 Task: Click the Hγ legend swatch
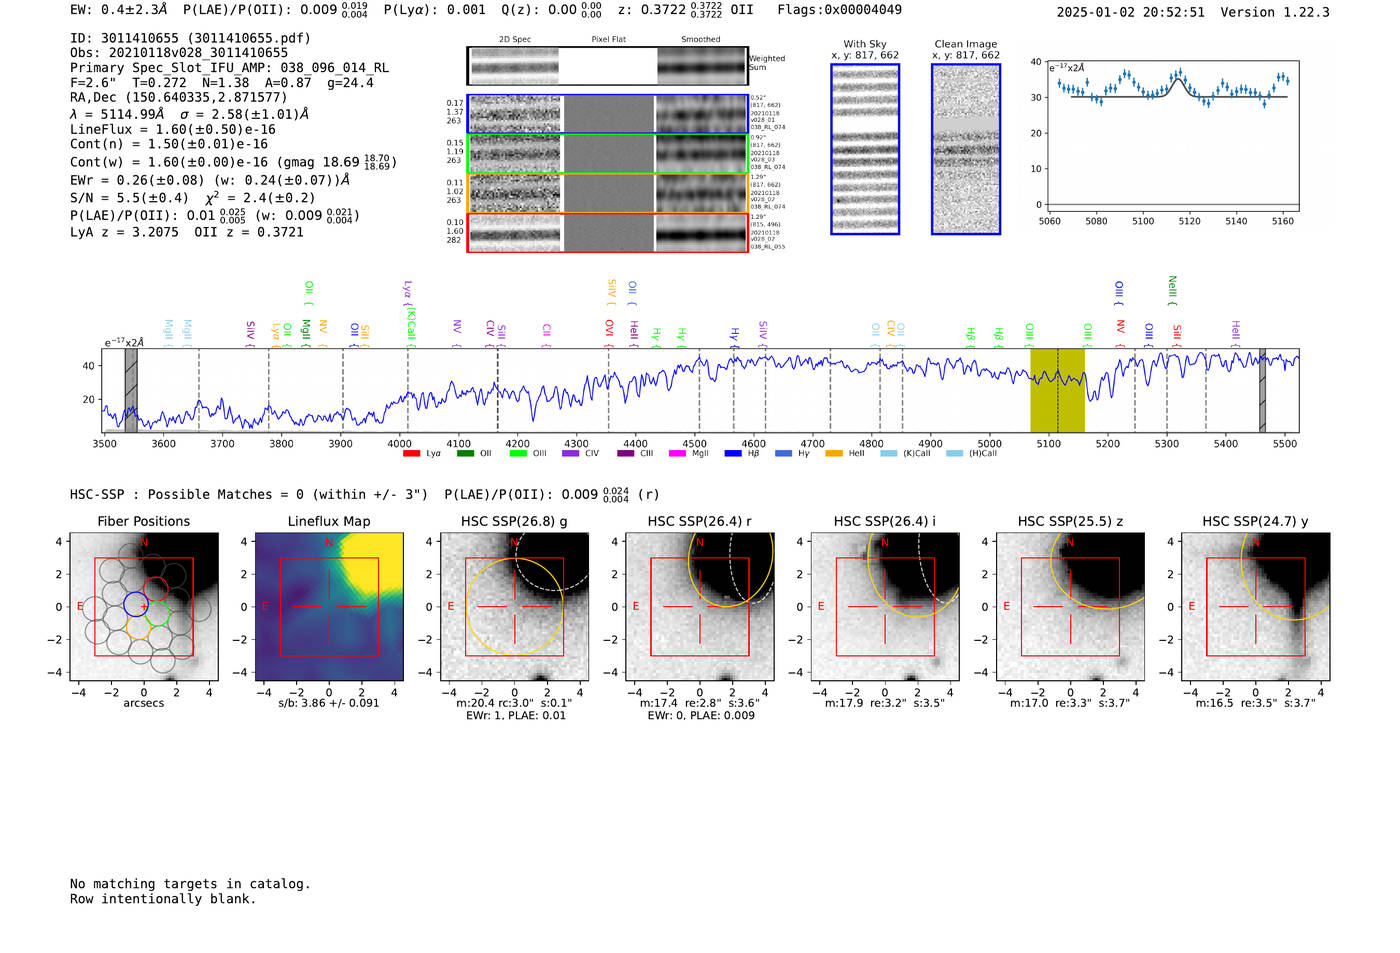point(783,454)
